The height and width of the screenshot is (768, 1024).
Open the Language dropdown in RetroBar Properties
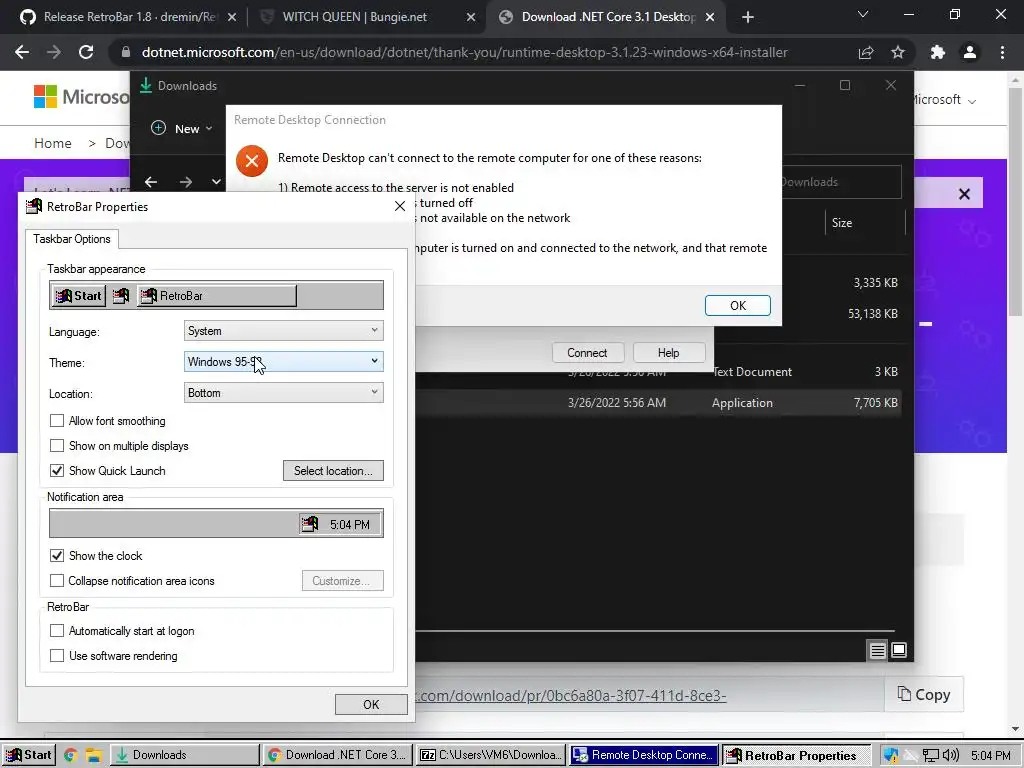pyautogui.click(x=283, y=331)
